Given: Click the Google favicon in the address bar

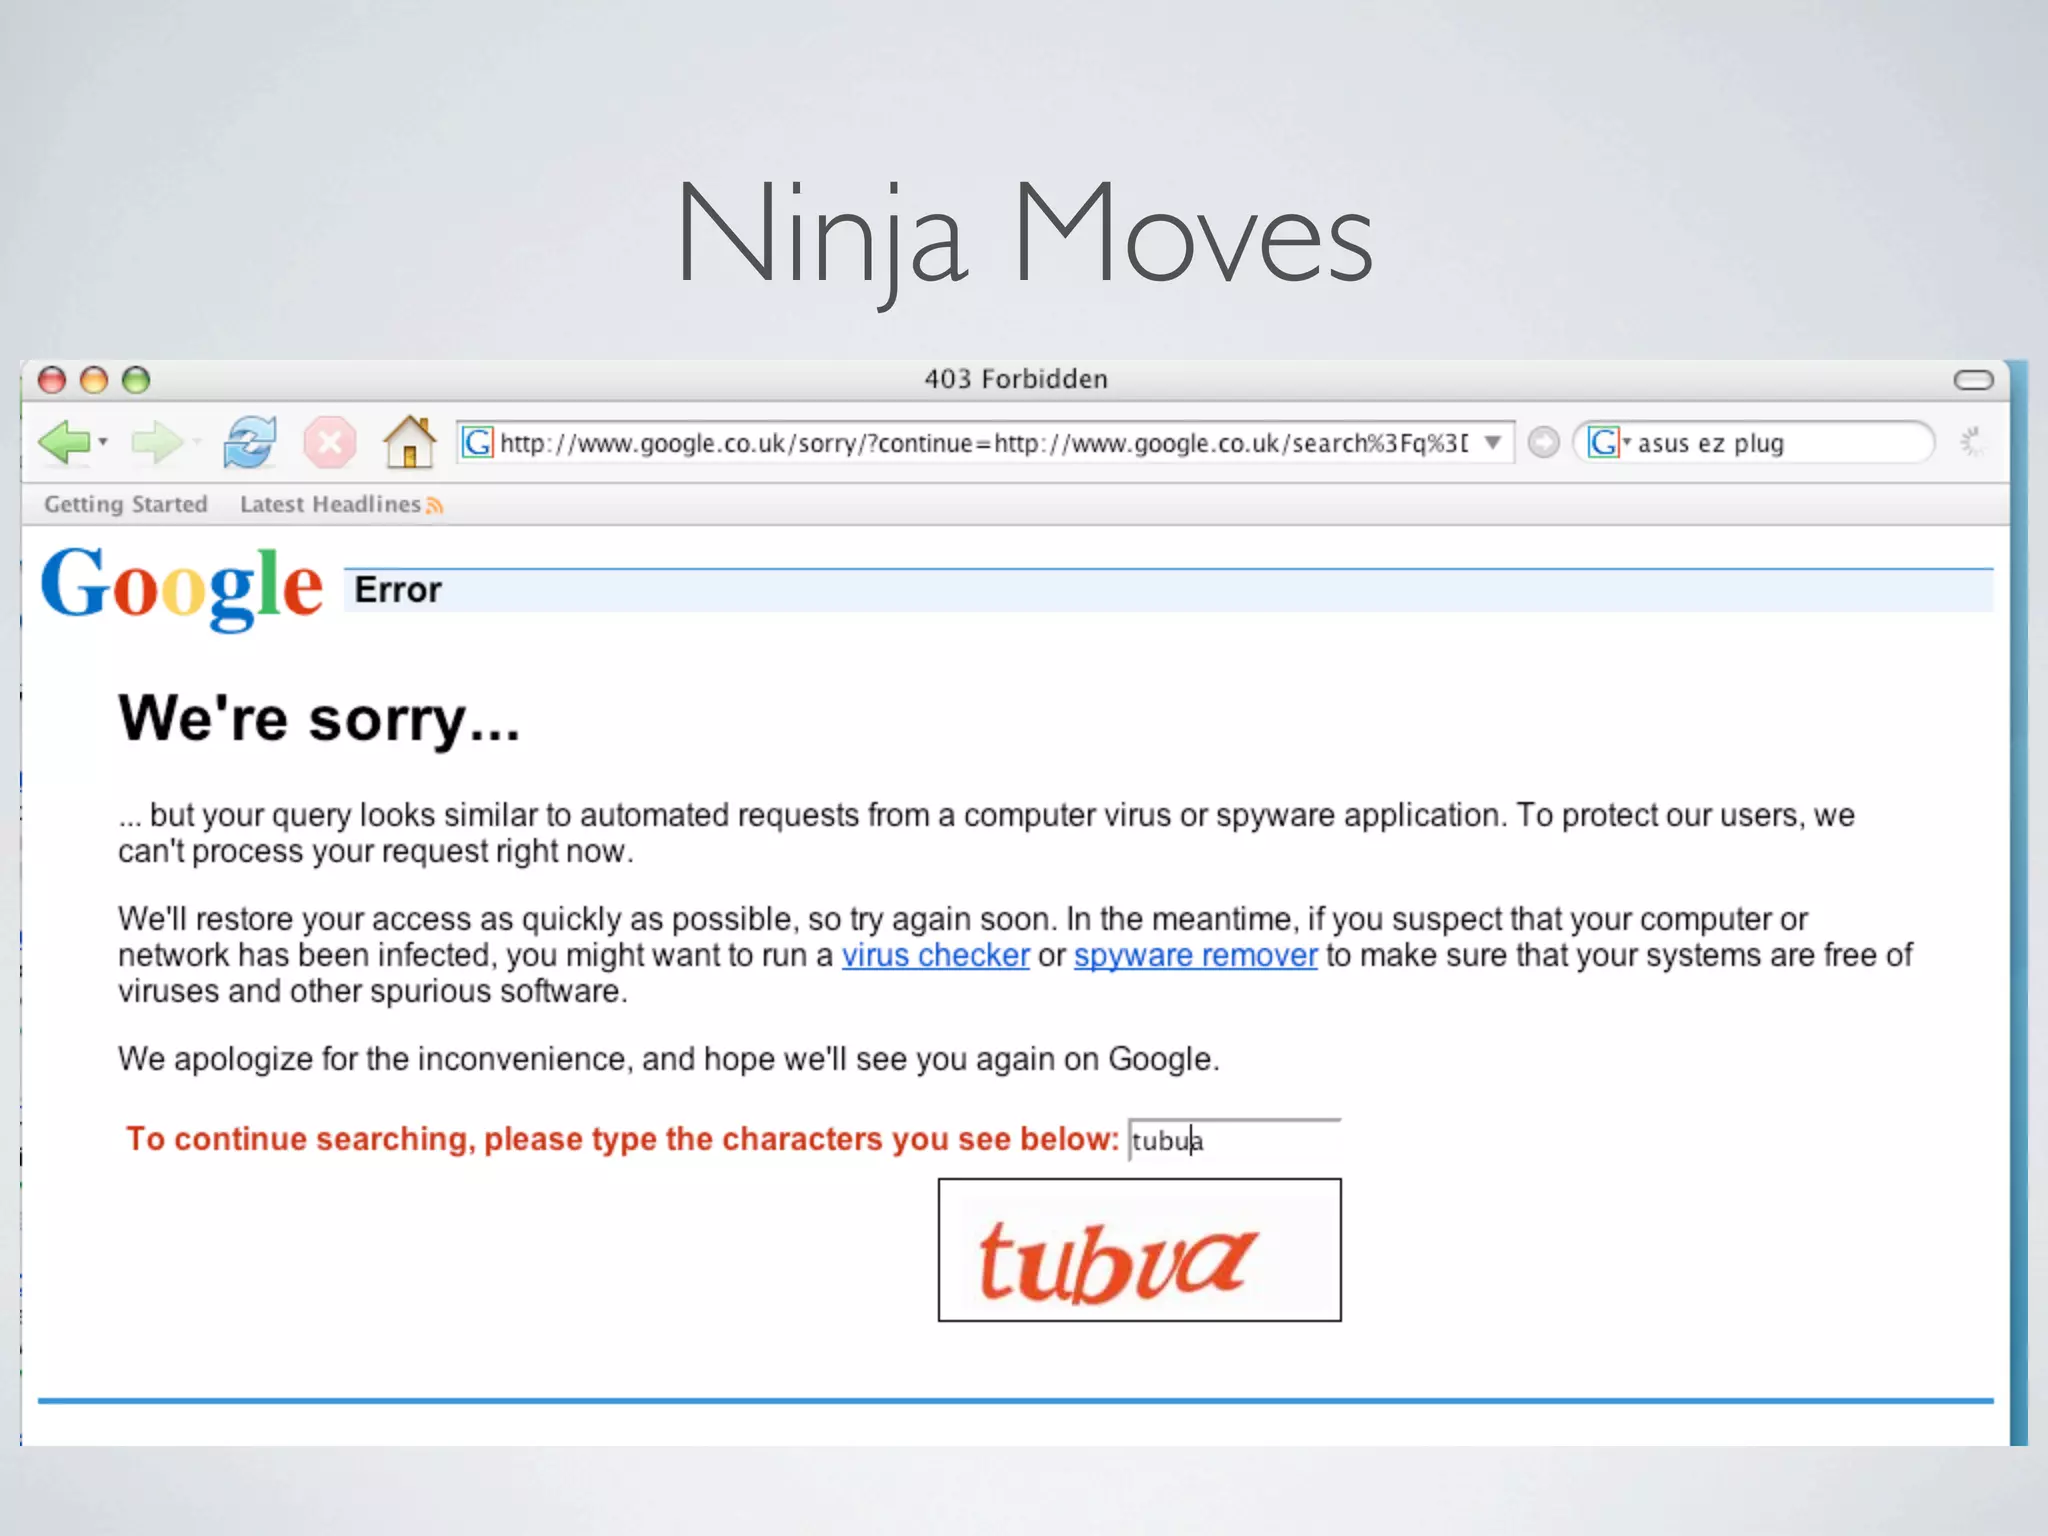Looking at the screenshot, I should (x=477, y=442).
